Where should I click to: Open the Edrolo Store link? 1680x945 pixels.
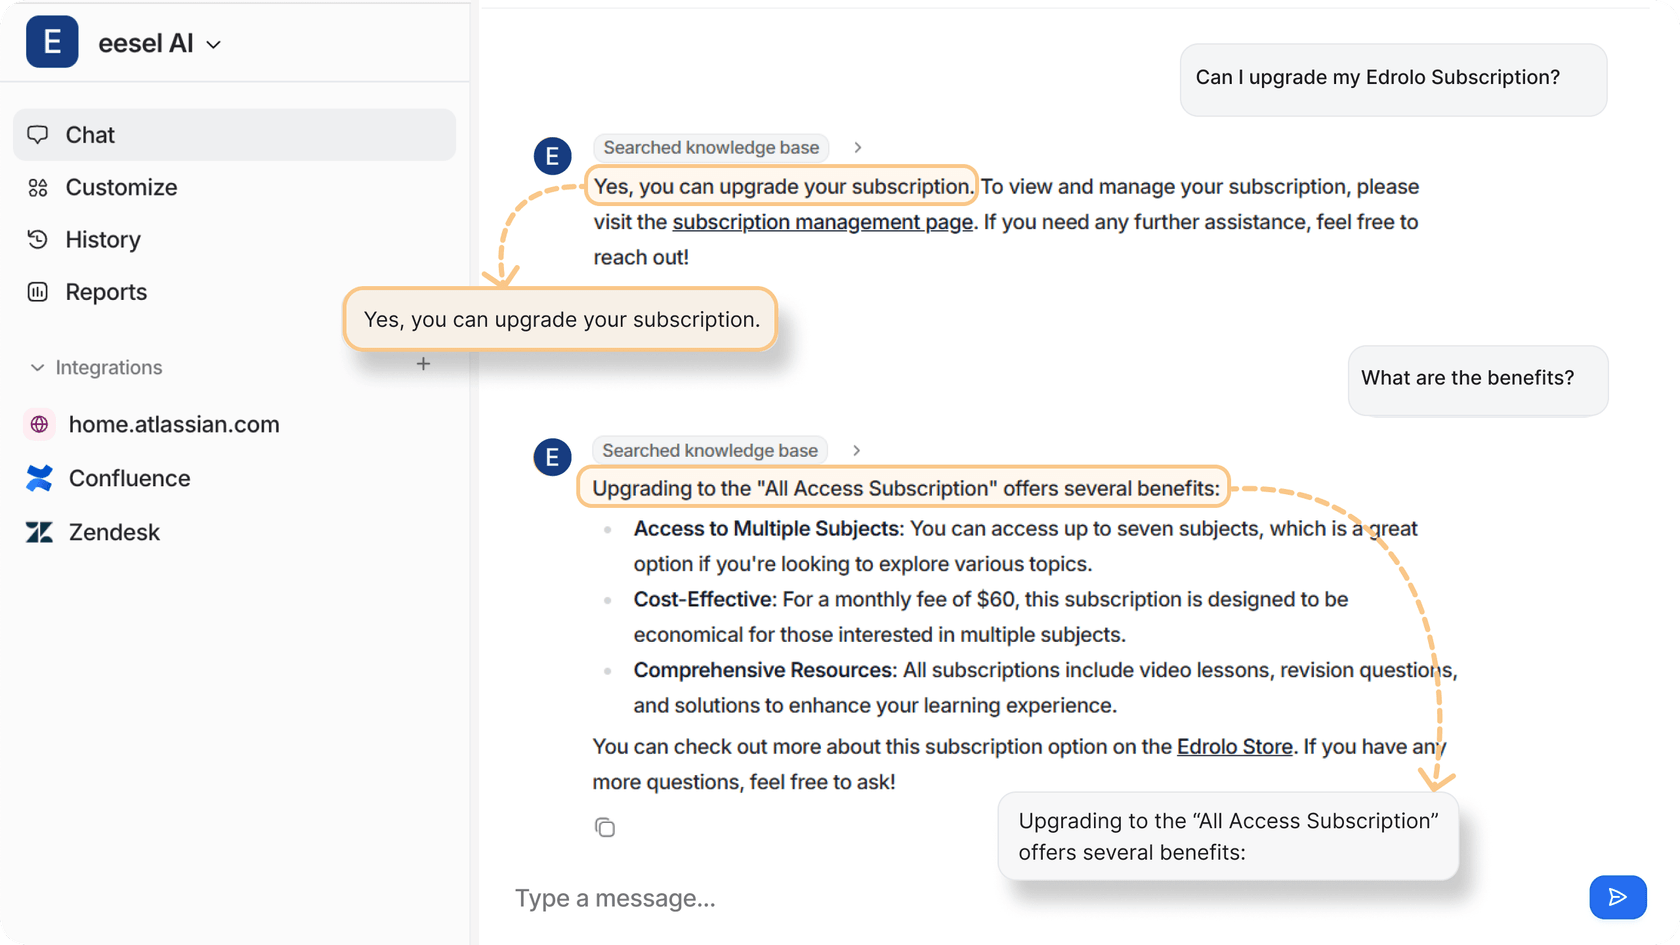[x=1234, y=747]
